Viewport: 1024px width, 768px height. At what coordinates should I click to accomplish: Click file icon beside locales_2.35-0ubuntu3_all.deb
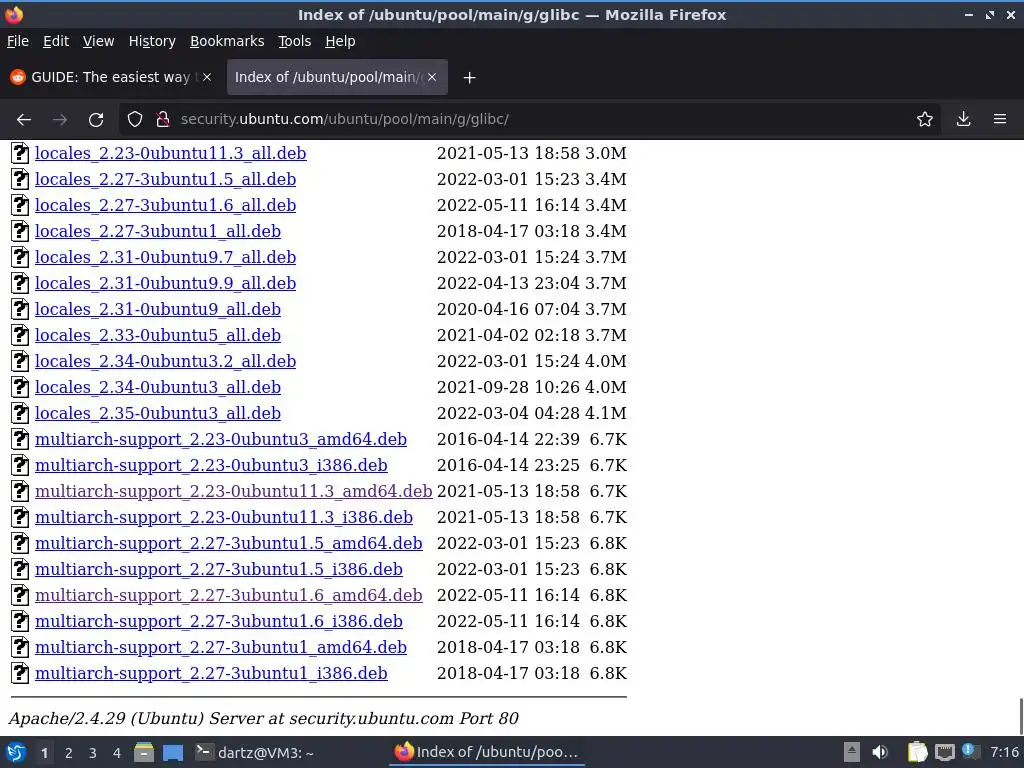coord(20,413)
